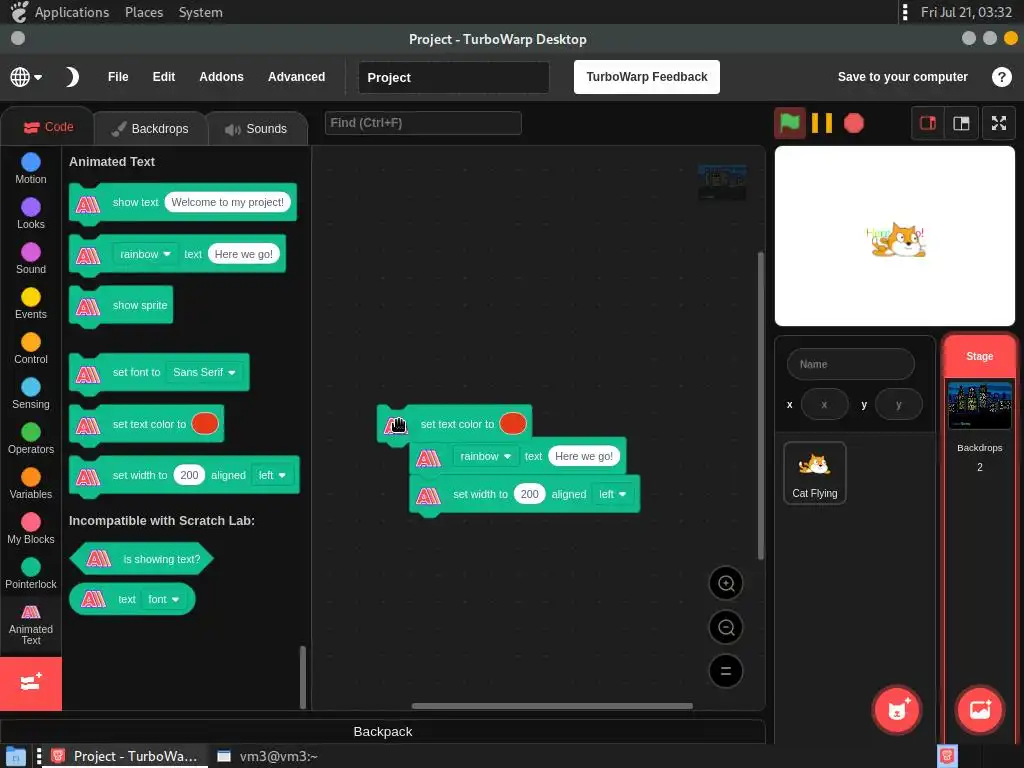Open rainbow dropdown in workspace block

pos(485,456)
